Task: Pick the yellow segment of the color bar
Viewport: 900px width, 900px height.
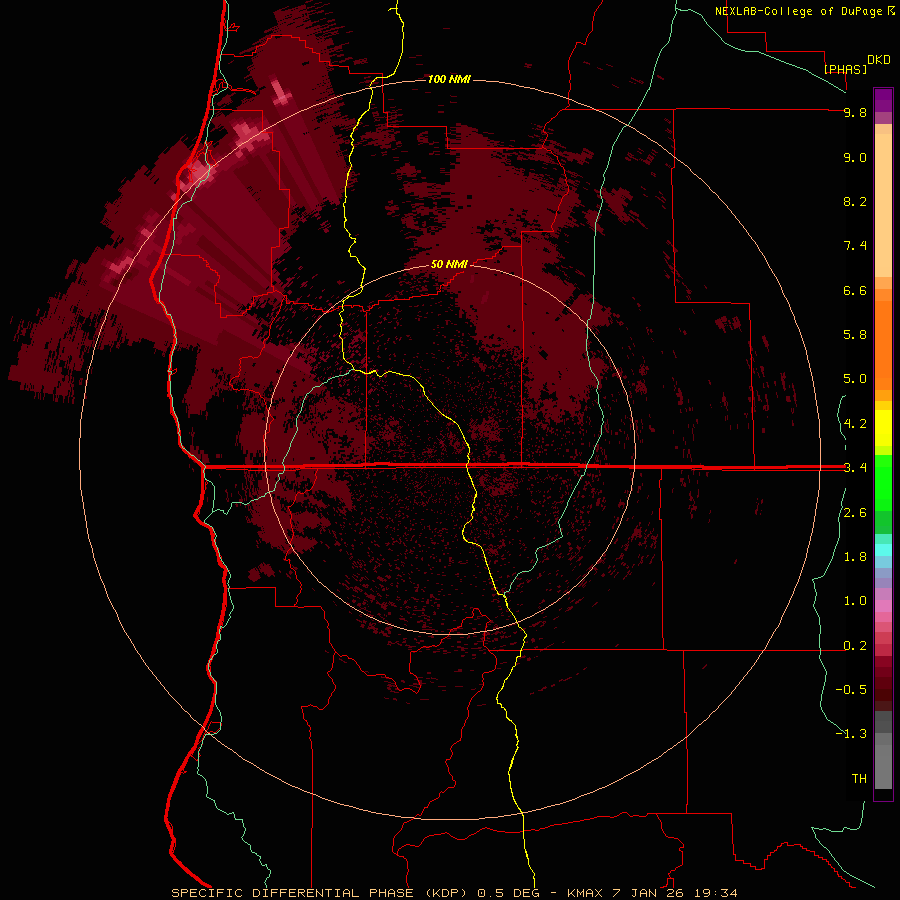Action: coord(883,428)
